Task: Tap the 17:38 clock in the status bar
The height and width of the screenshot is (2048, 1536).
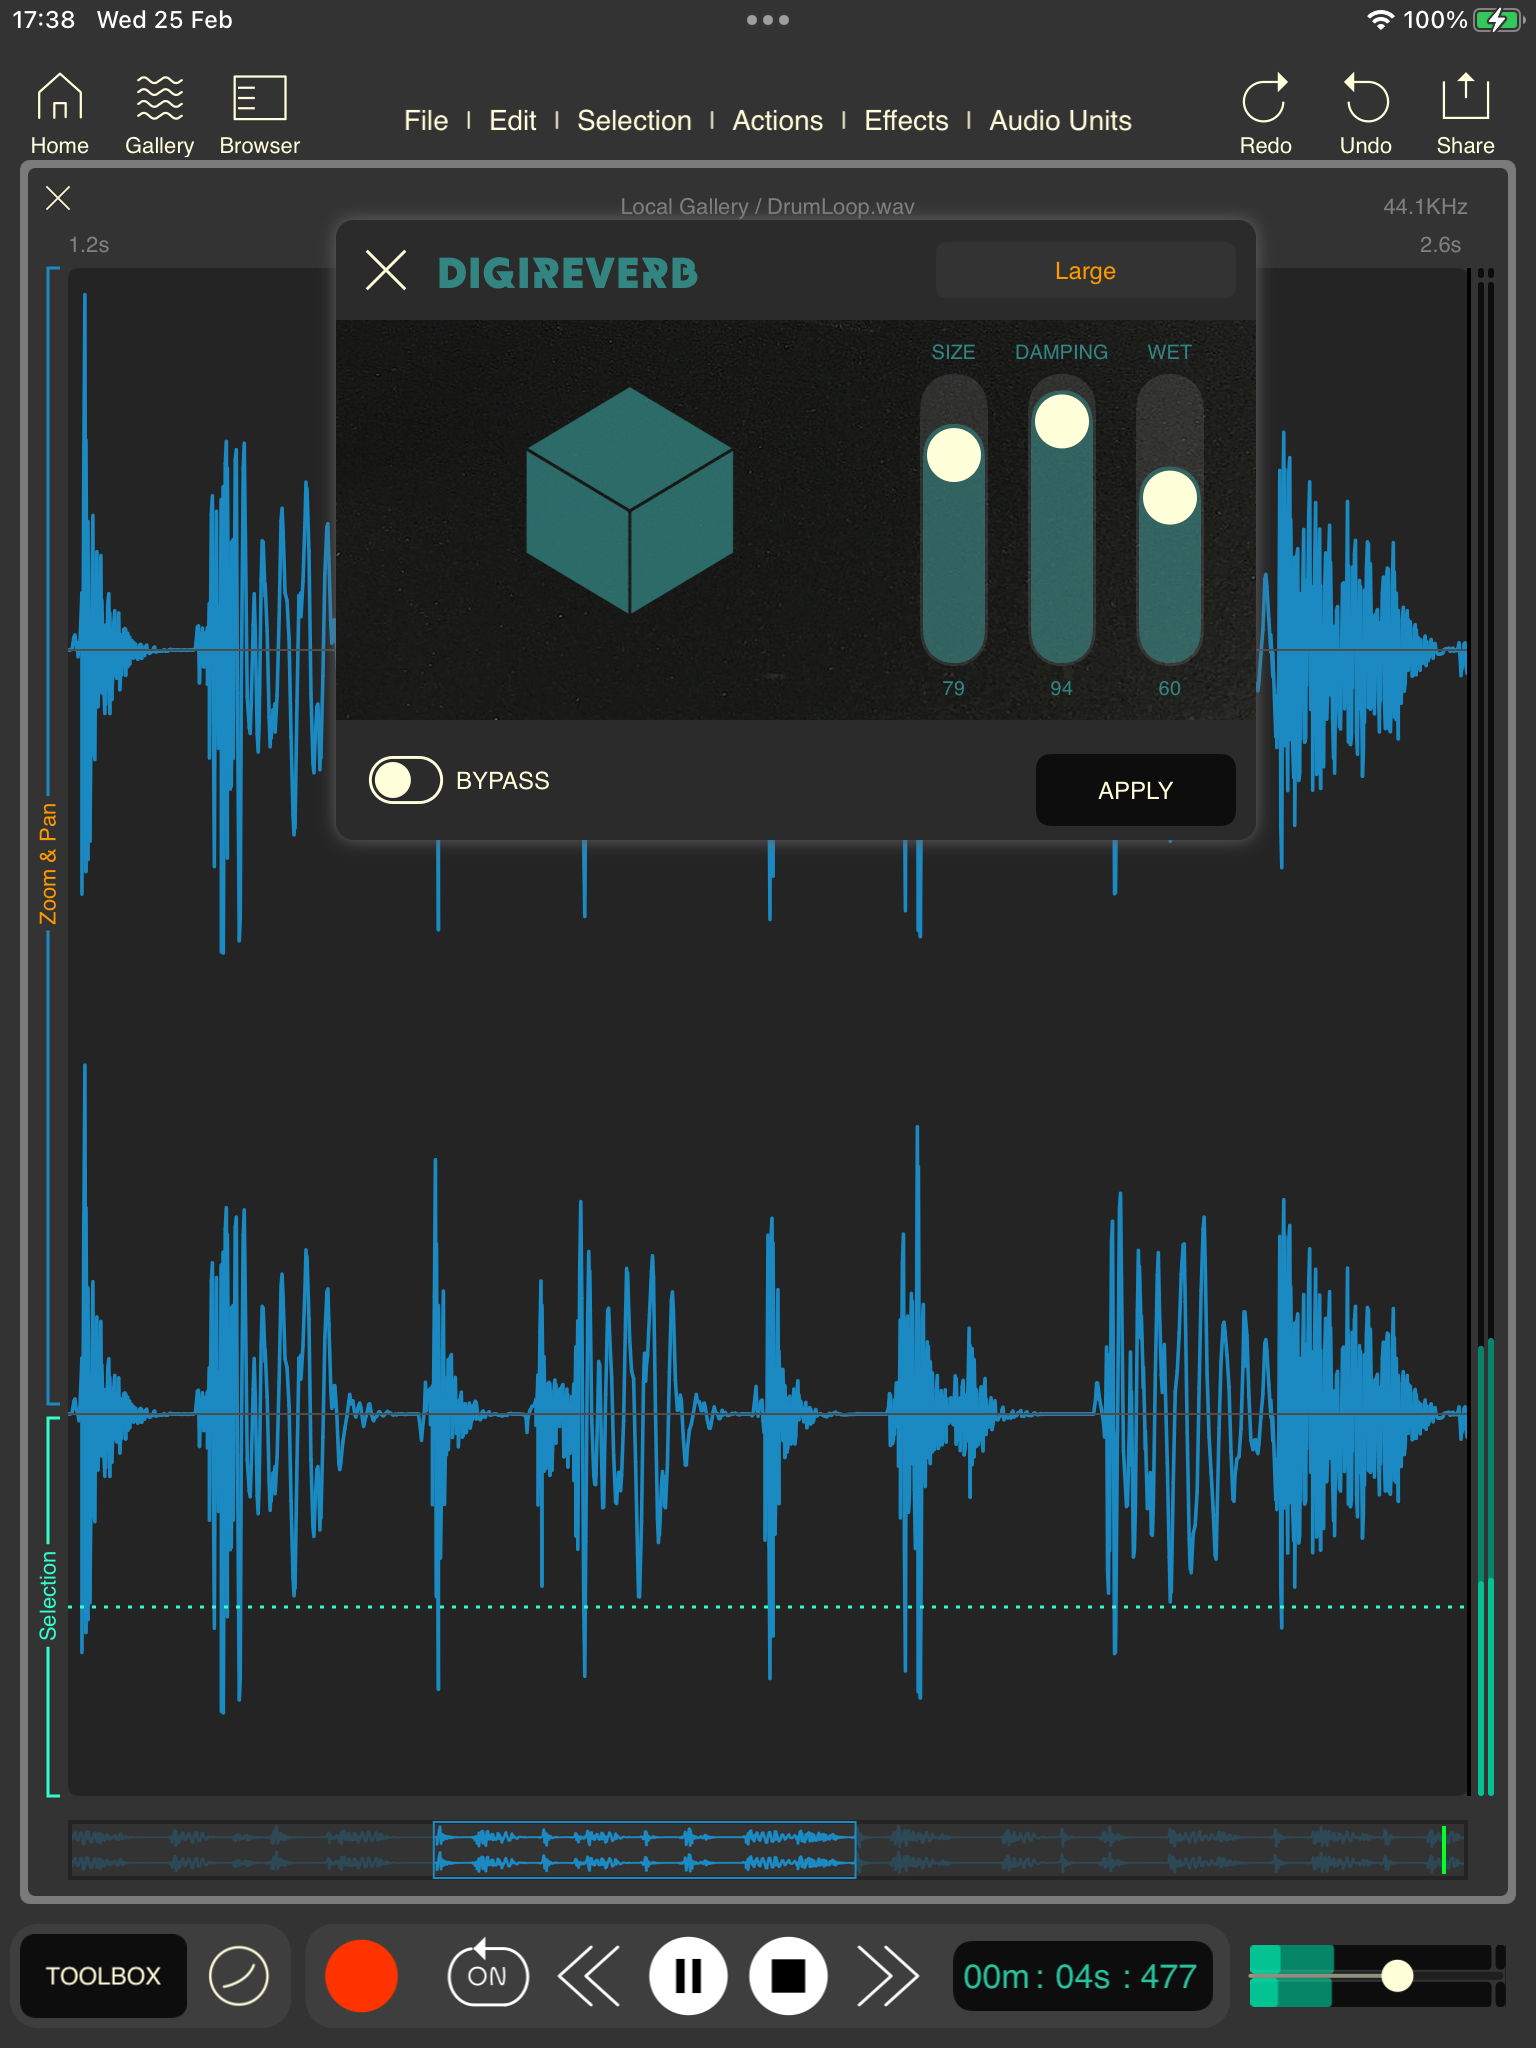Action: [43, 20]
